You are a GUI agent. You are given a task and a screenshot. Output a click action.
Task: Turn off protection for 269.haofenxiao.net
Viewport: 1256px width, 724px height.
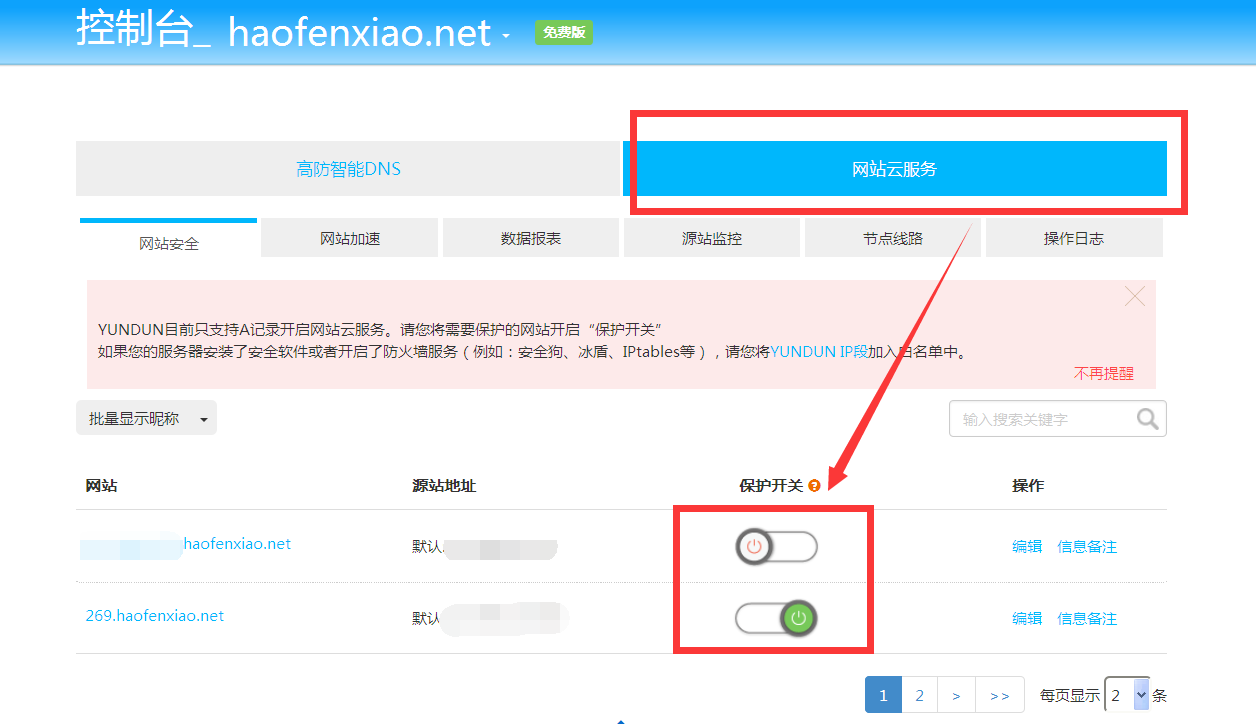click(x=776, y=619)
